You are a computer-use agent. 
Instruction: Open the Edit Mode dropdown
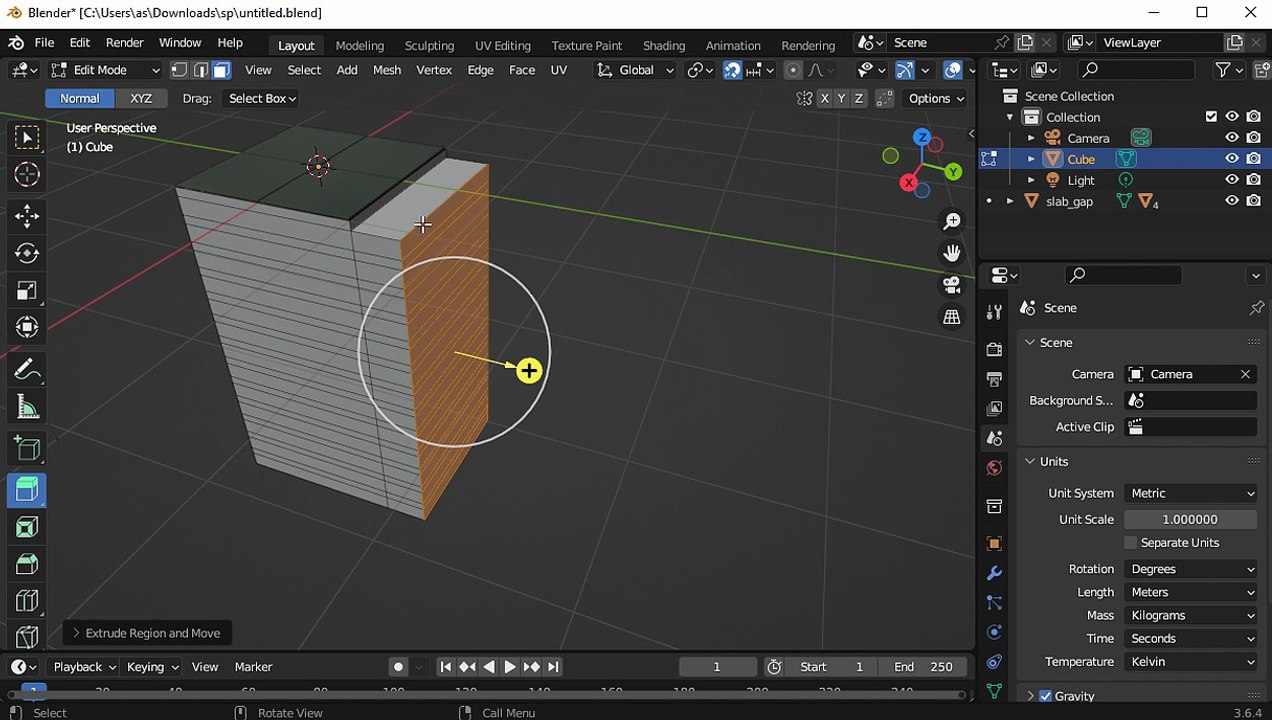click(x=105, y=70)
